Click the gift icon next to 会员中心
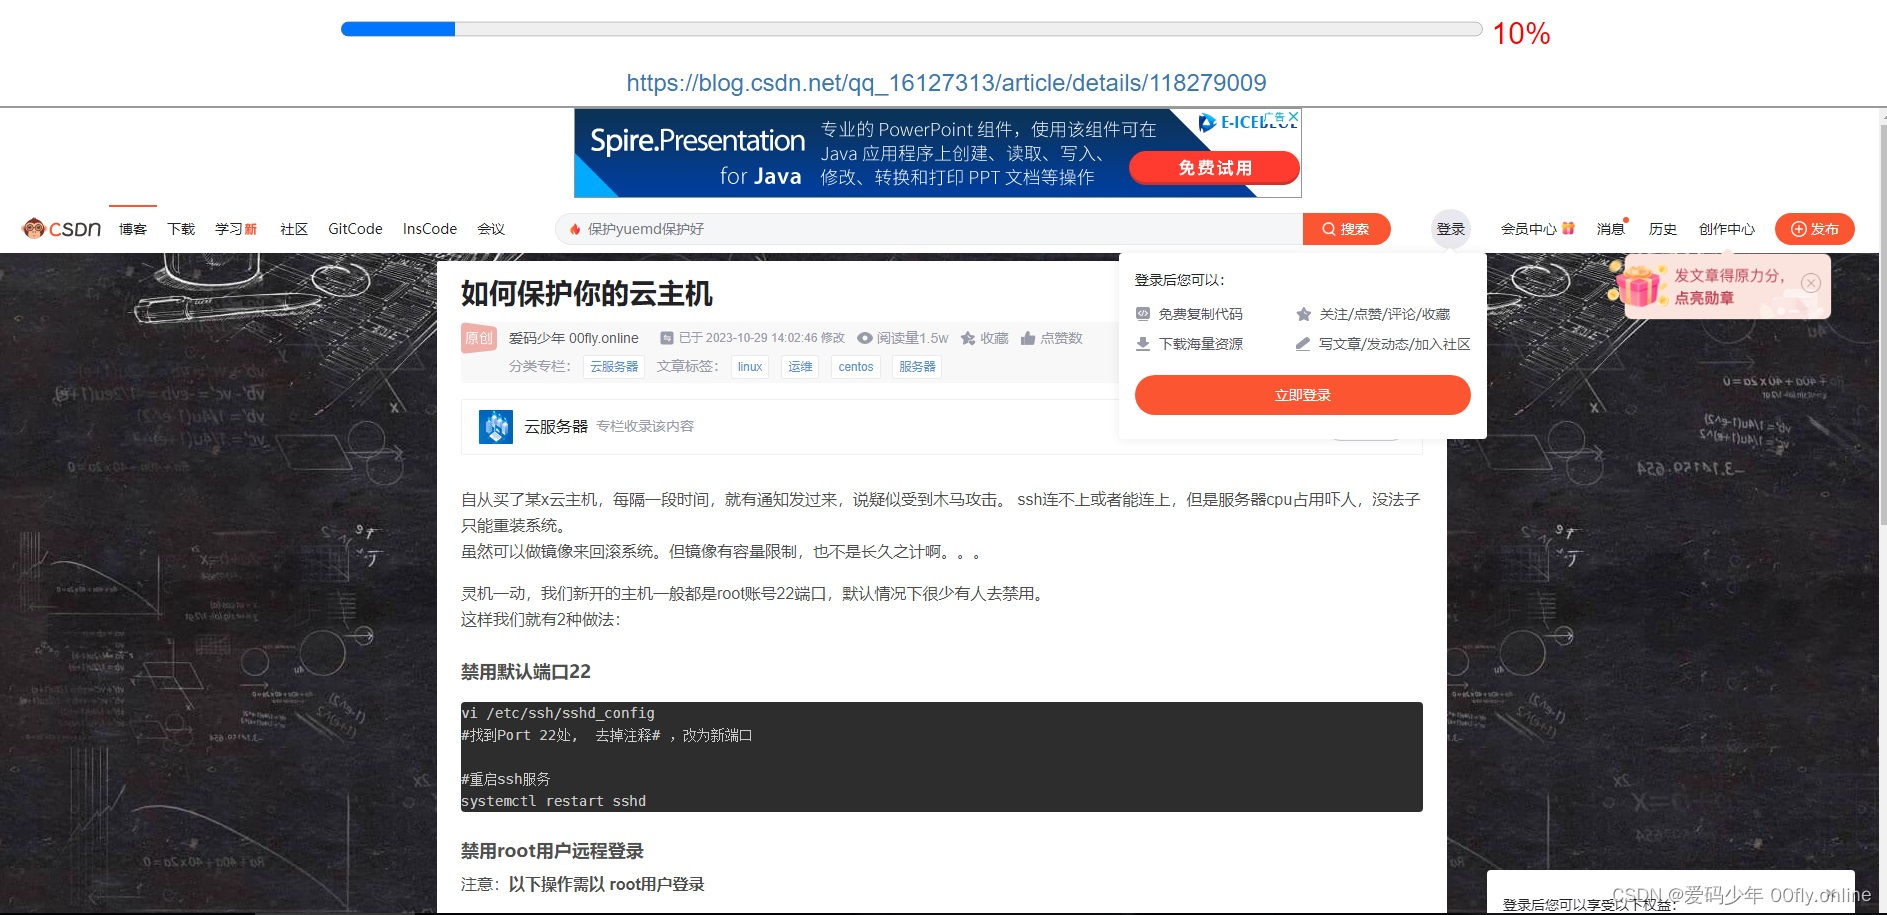1887x915 pixels. pyautogui.click(x=1567, y=228)
